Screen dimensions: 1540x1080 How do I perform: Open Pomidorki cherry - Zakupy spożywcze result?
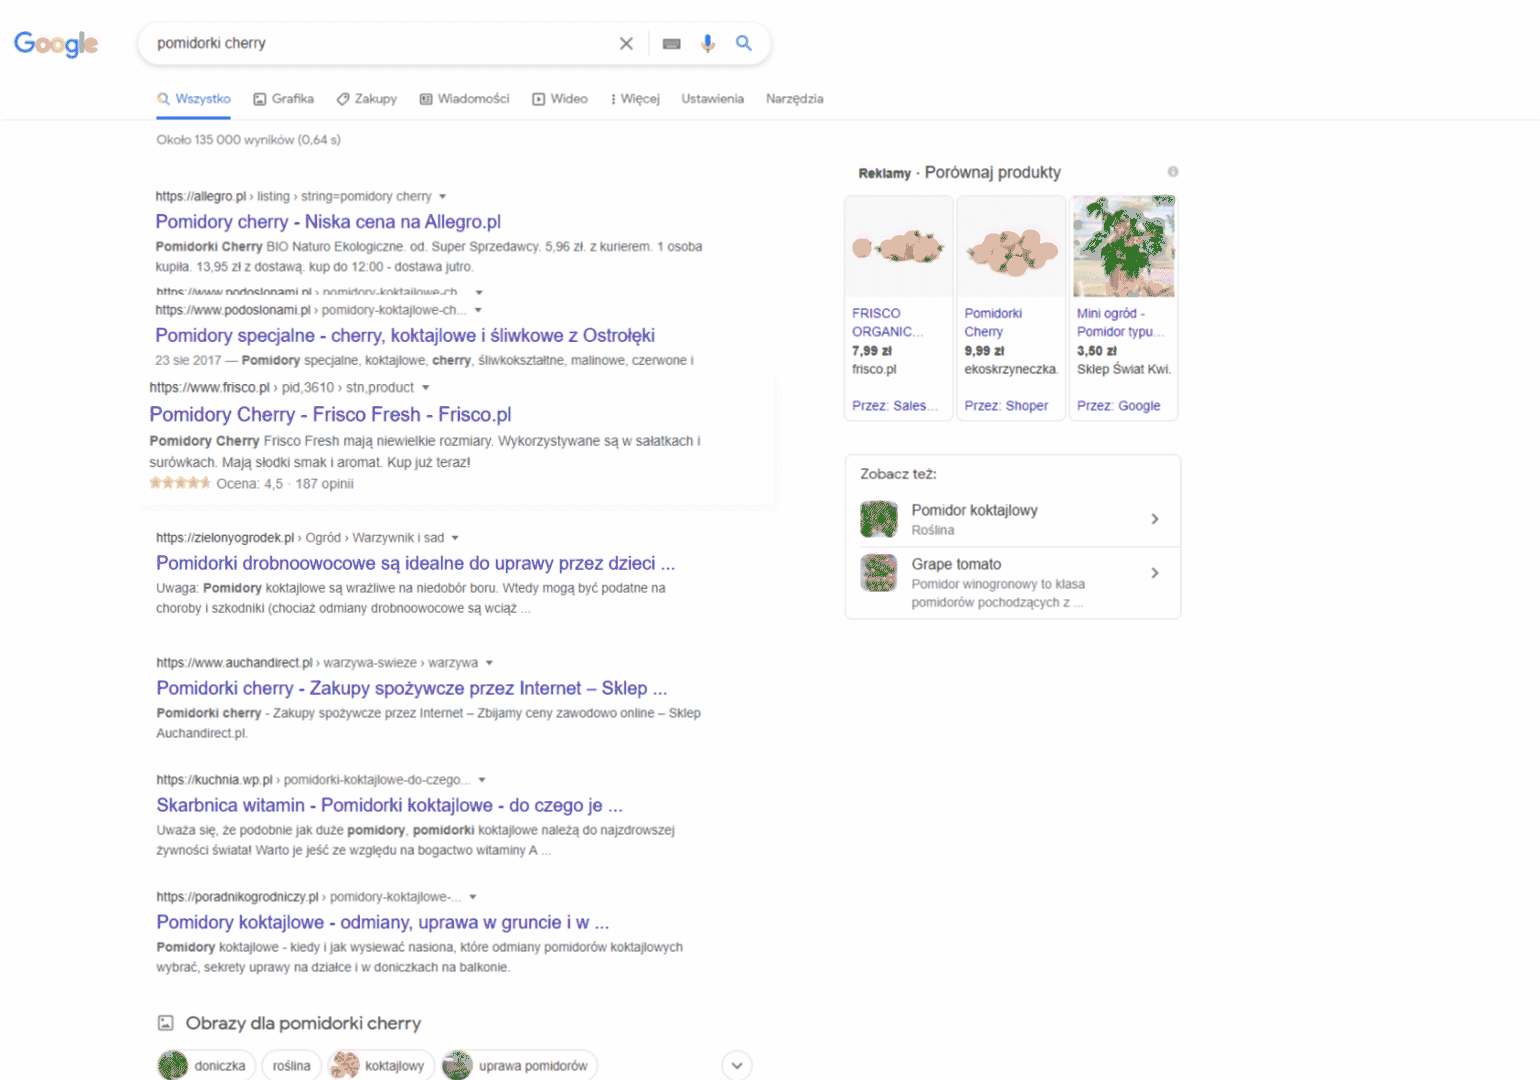pos(411,689)
